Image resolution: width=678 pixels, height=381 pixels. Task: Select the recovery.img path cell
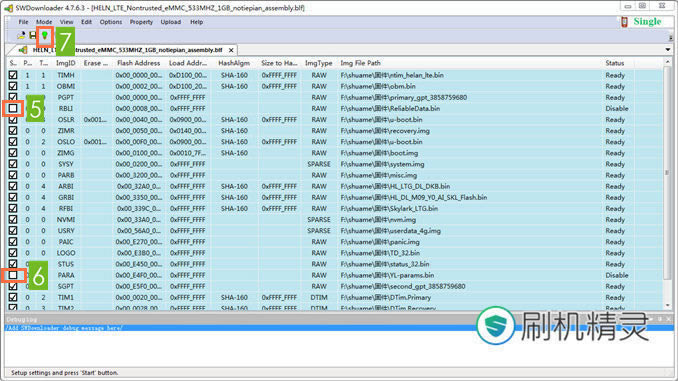click(x=385, y=131)
